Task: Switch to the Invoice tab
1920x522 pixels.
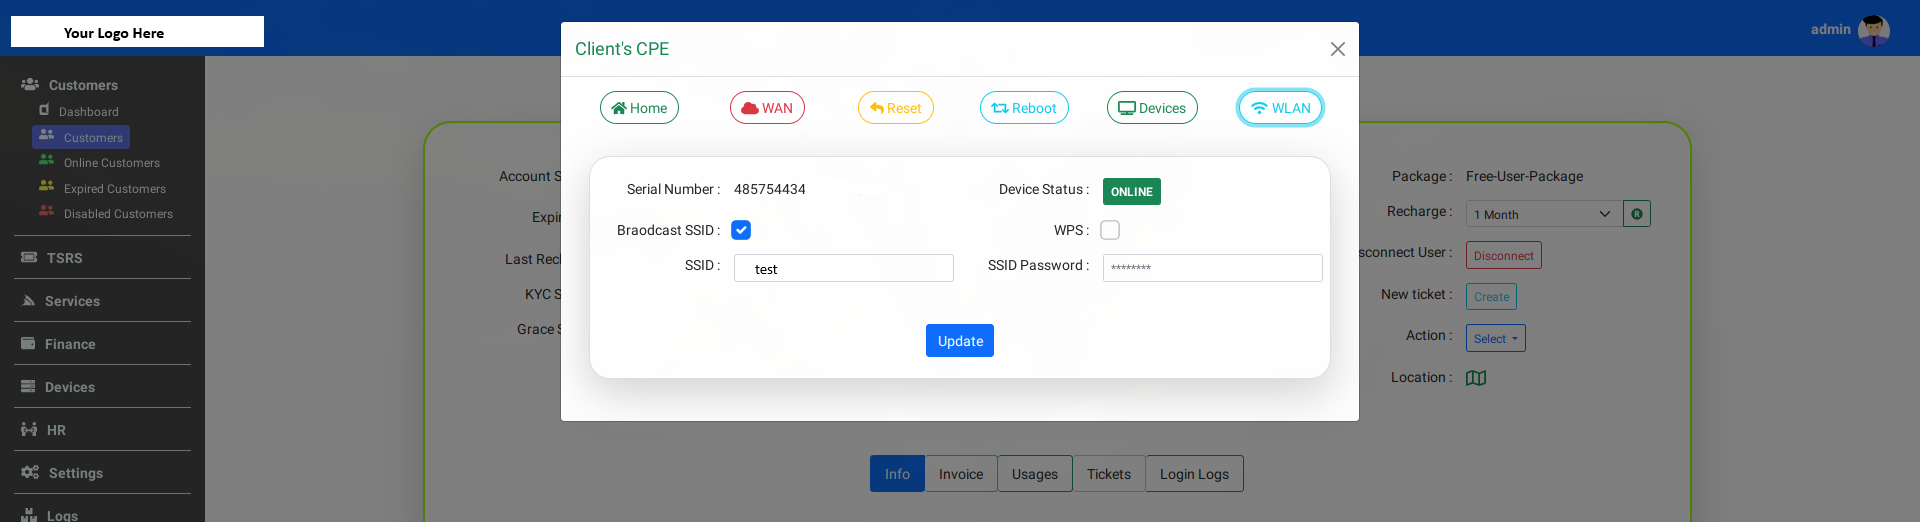Action: [x=960, y=474]
